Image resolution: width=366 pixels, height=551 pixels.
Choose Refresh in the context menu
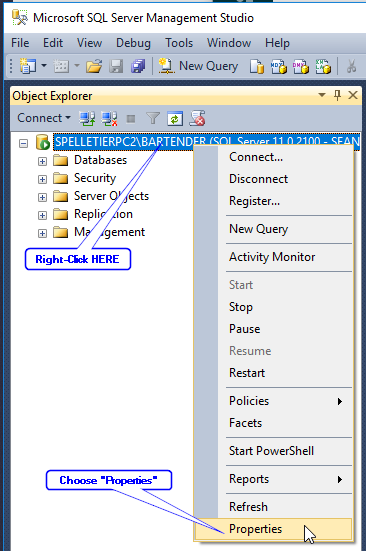click(273, 507)
